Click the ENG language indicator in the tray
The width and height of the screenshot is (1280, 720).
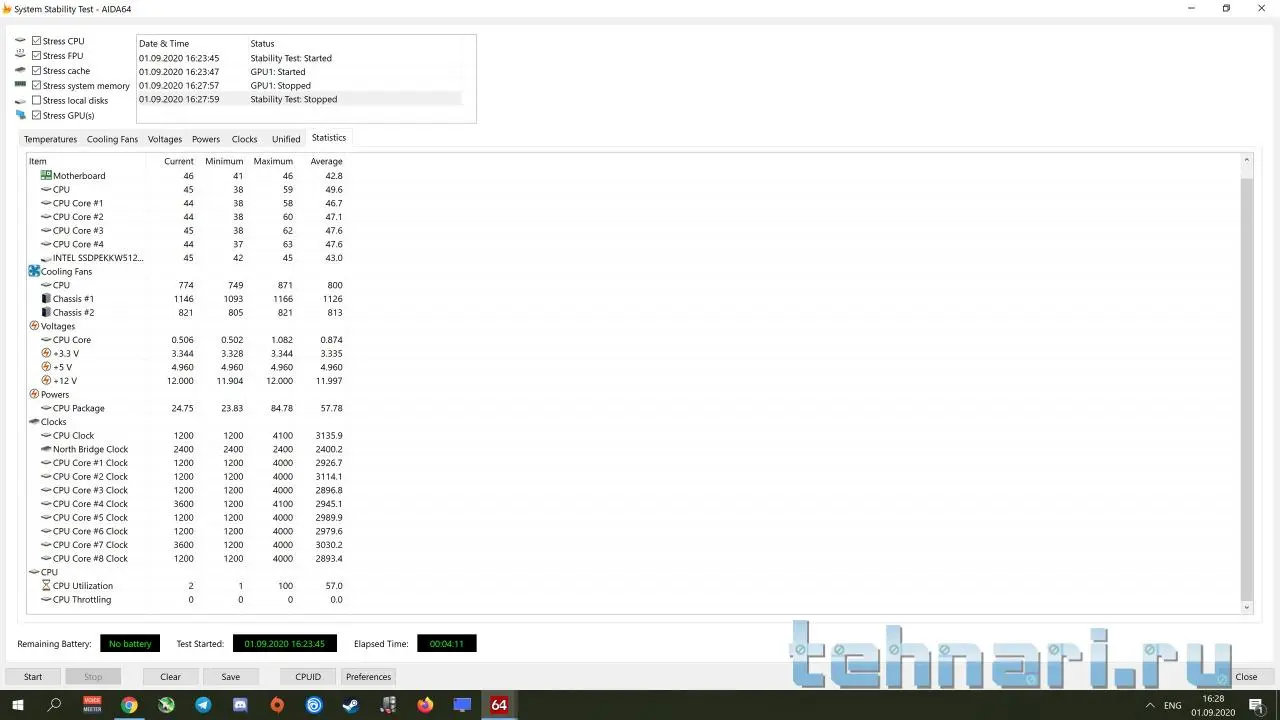click(x=1173, y=705)
